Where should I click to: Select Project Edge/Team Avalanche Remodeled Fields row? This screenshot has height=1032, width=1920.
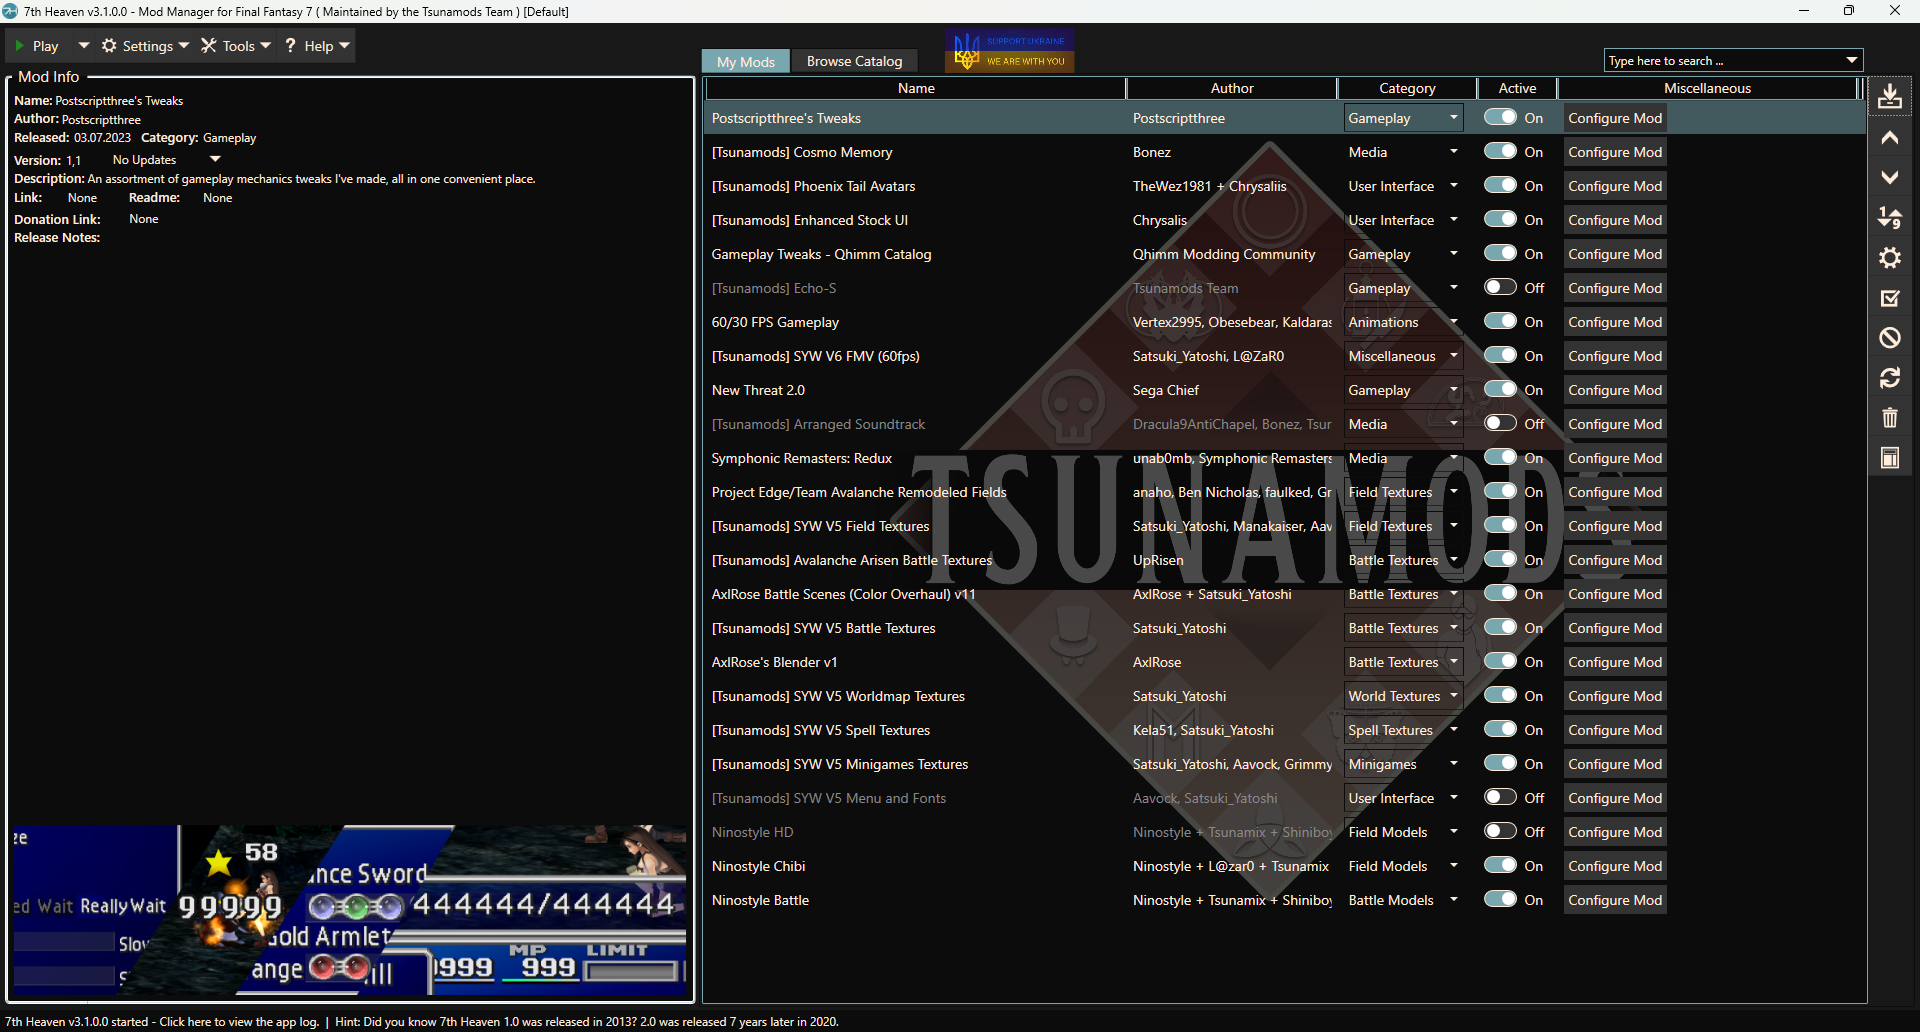1285,492
